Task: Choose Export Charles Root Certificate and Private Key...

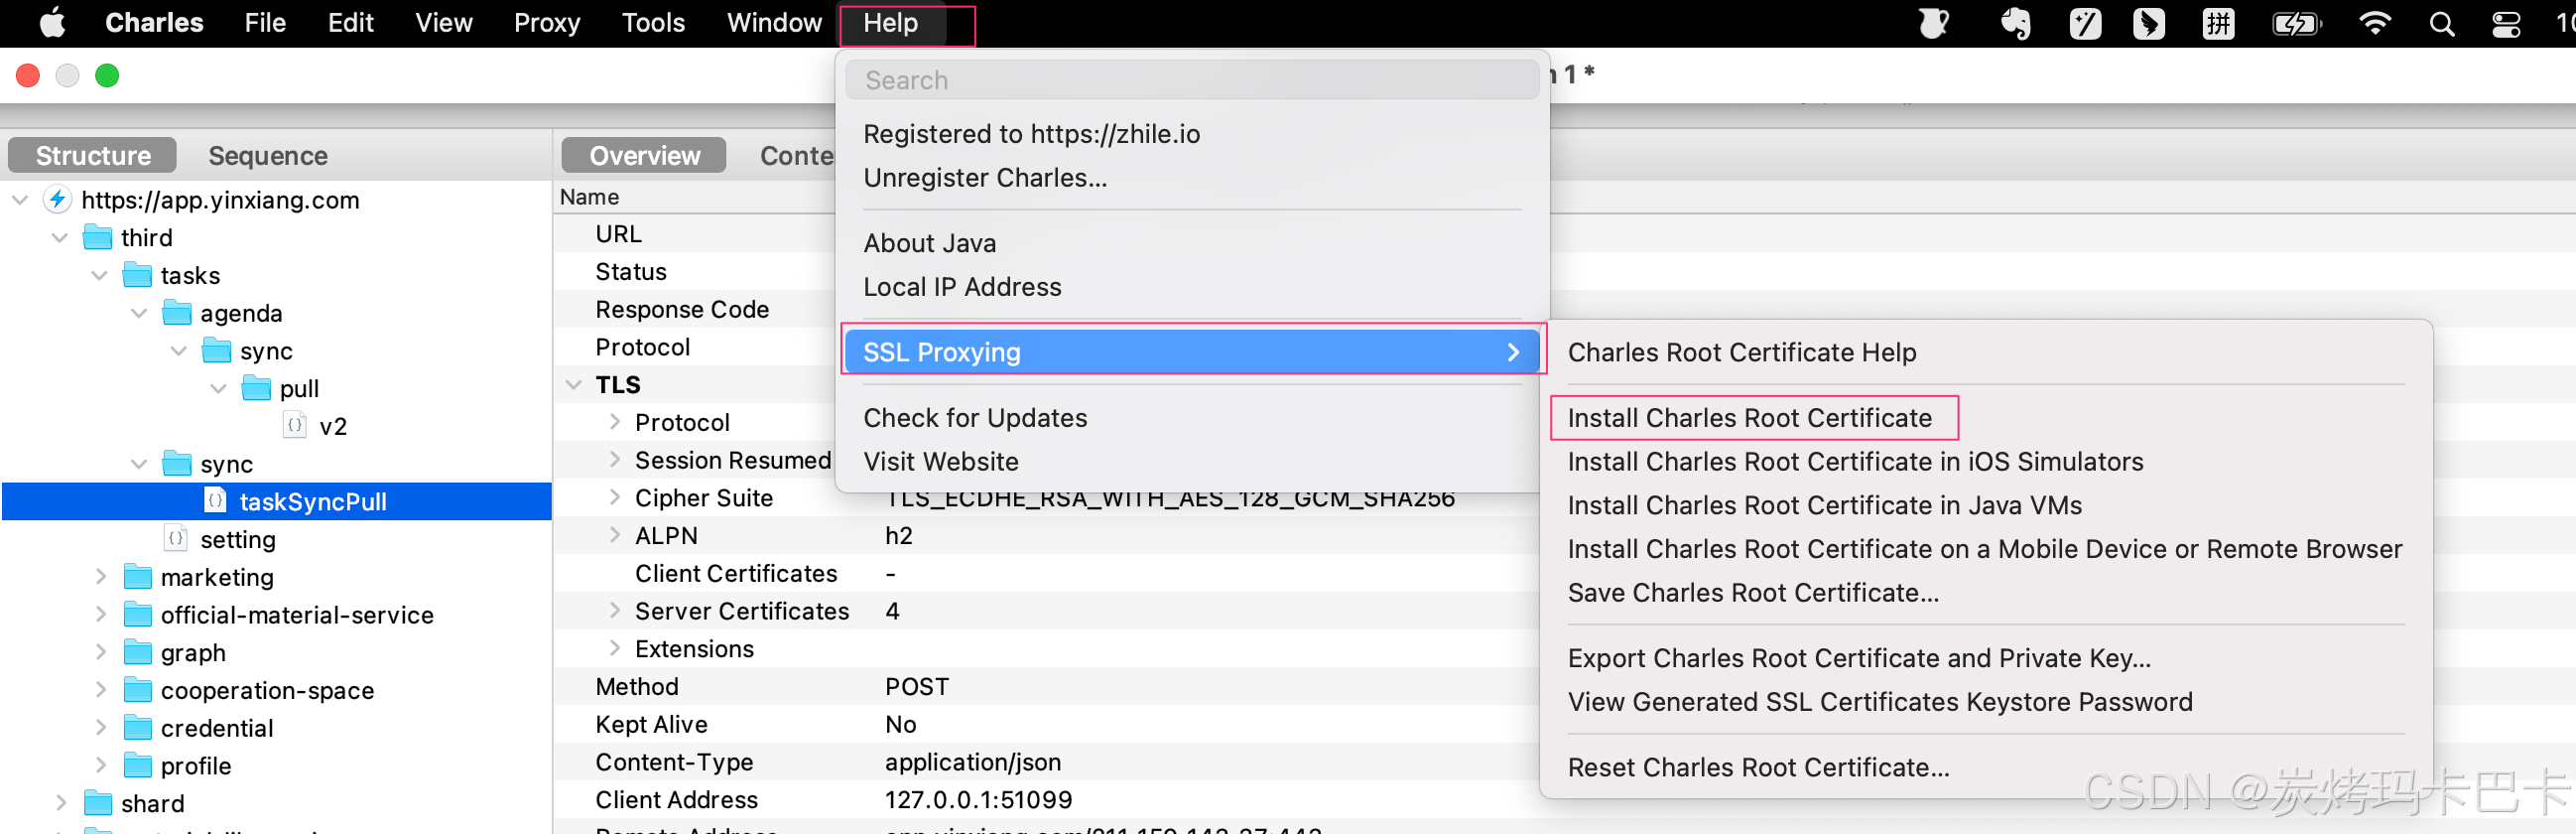Action: pyautogui.click(x=1859, y=658)
